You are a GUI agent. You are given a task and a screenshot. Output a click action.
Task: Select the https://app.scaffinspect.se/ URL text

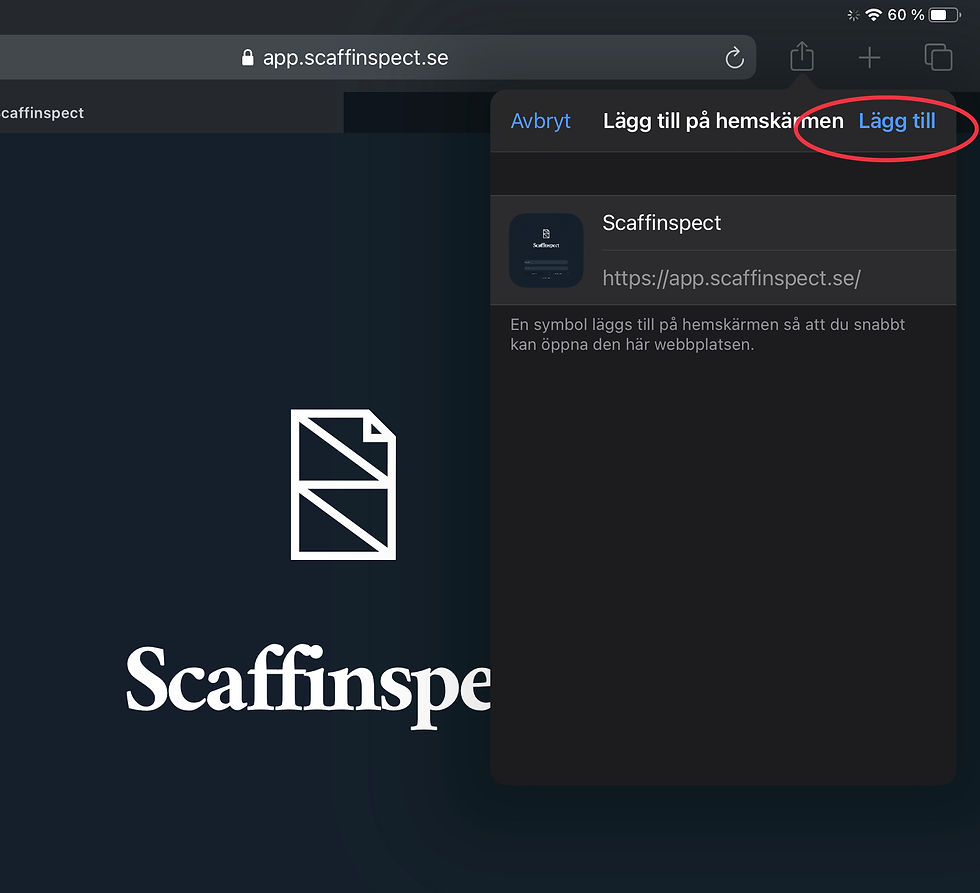point(731,277)
